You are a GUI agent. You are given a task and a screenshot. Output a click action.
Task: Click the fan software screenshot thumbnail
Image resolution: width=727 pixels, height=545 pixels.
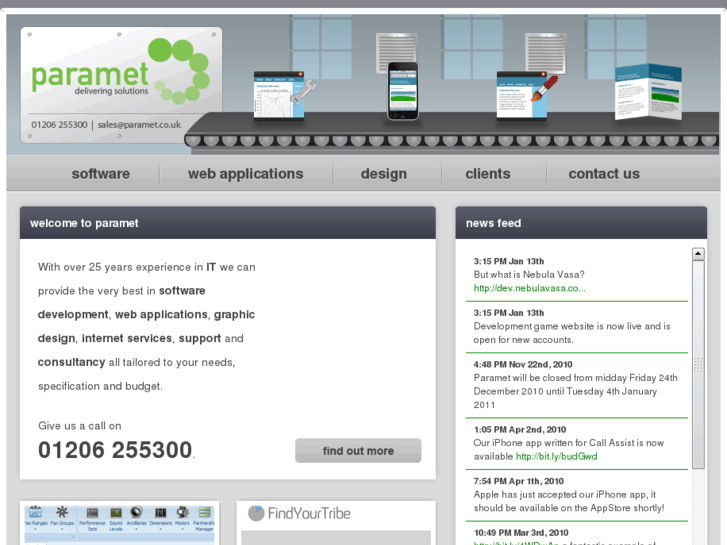click(119, 525)
